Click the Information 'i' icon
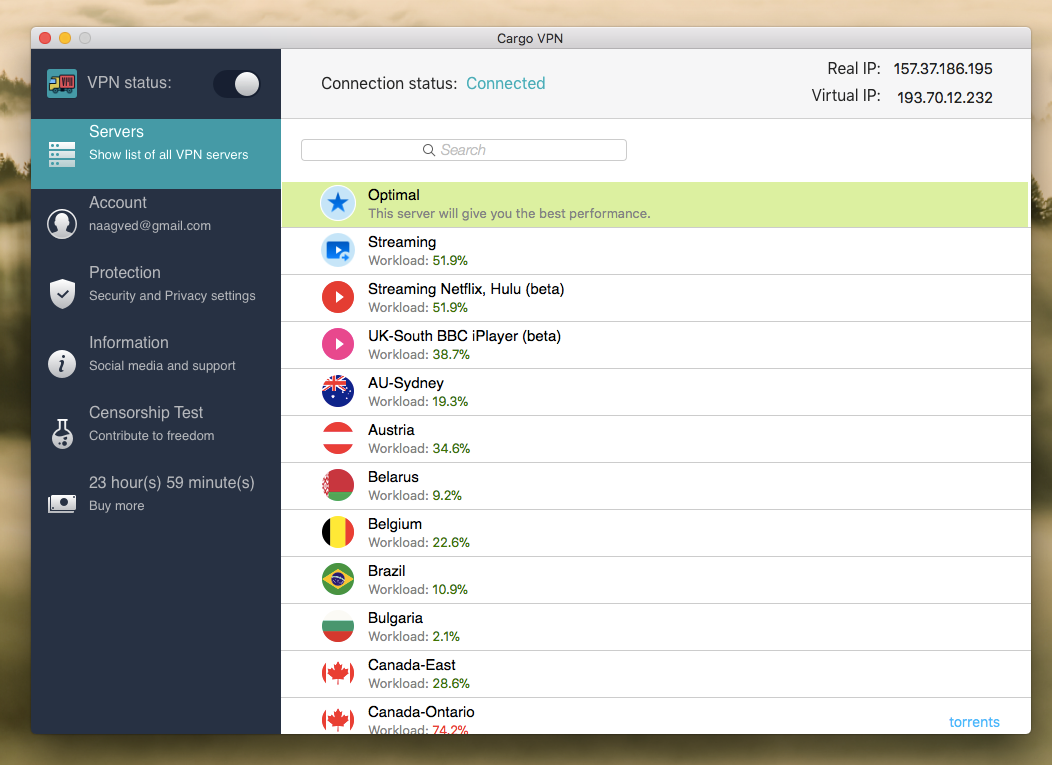Viewport: 1052px width, 765px height. point(62,363)
